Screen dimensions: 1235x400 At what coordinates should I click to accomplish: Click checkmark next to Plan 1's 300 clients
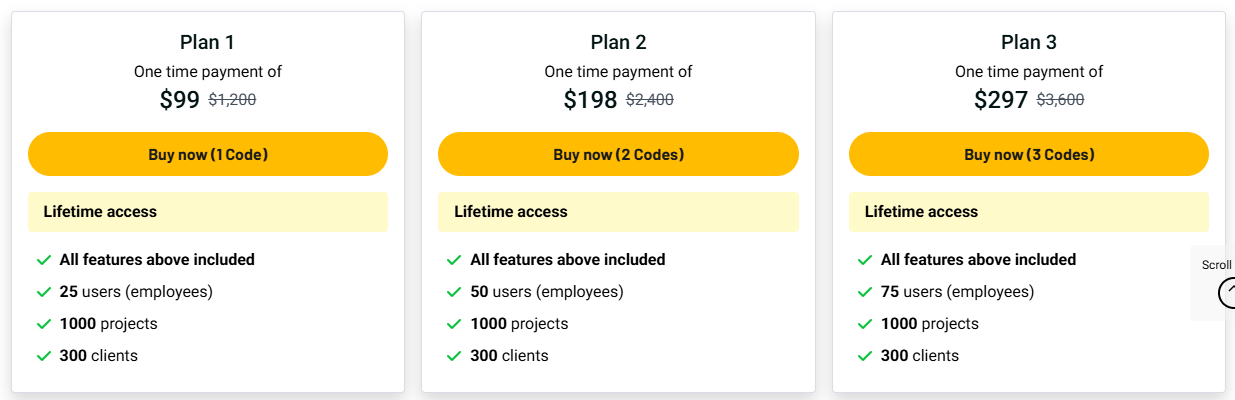(x=44, y=356)
